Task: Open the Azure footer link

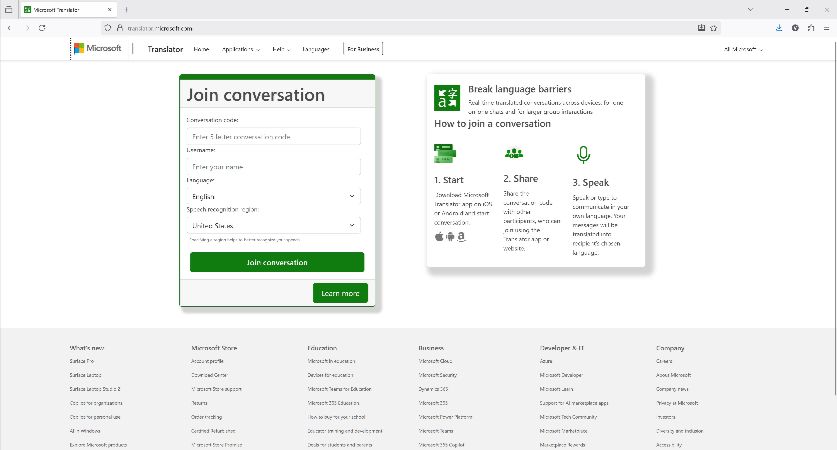Action: pos(546,361)
